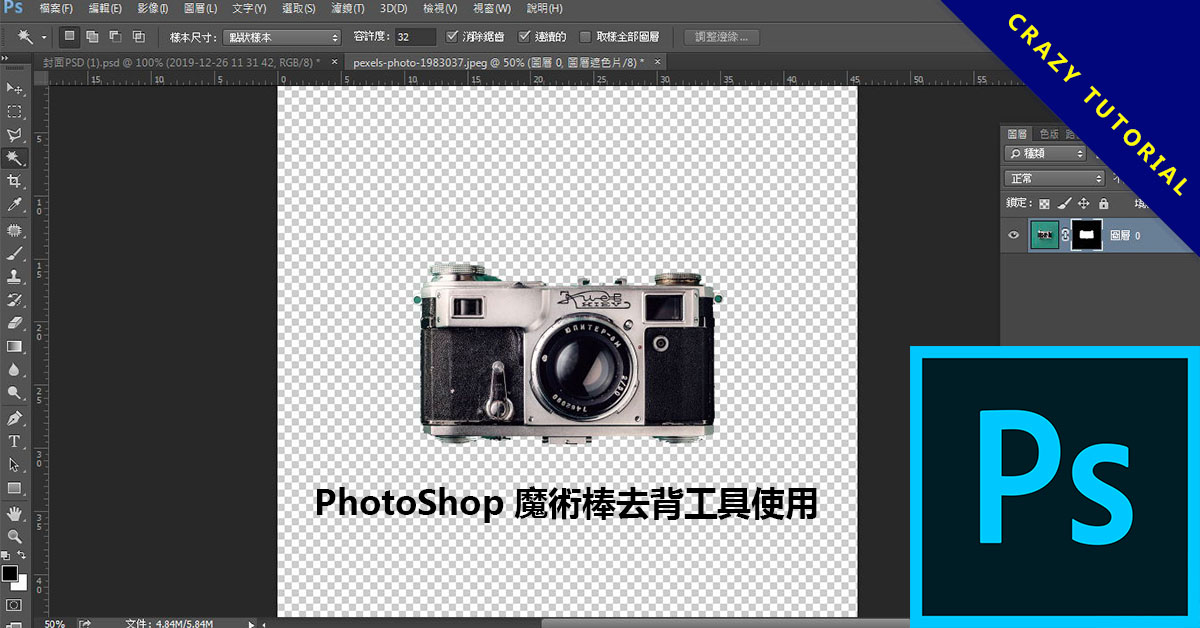The width and height of the screenshot is (1200, 628).
Task: Select the Type tool
Action: click(x=14, y=441)
